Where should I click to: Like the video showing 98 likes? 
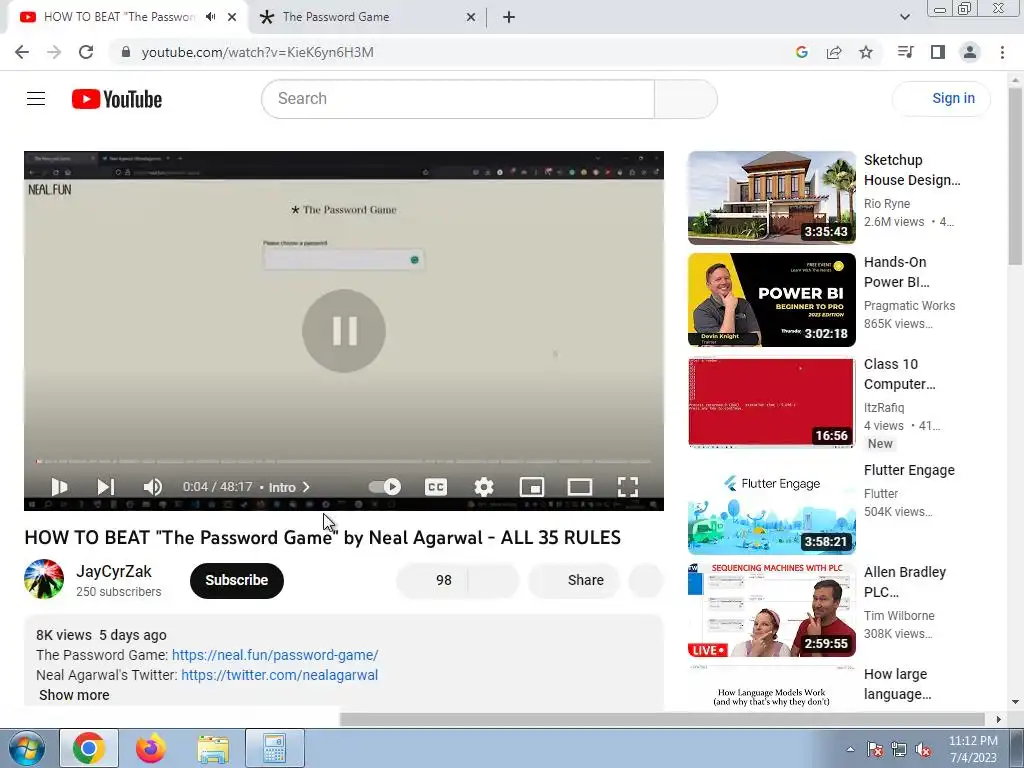(432, 580)
